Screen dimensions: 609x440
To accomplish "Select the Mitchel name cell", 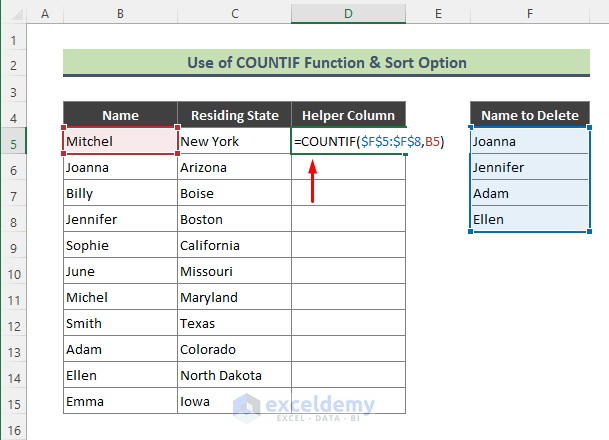I will [x=120, y=142].
